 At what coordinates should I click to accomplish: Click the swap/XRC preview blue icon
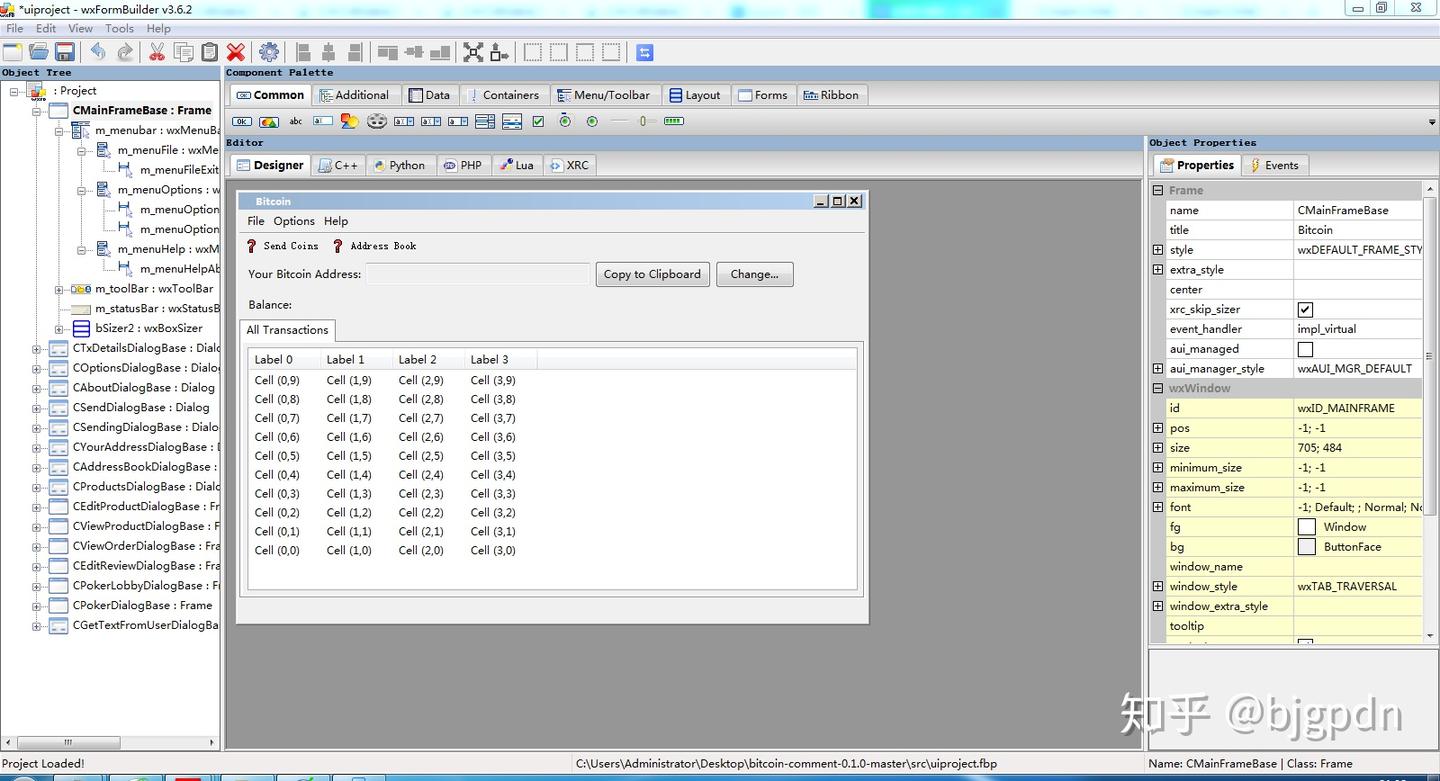pos(645,52)
